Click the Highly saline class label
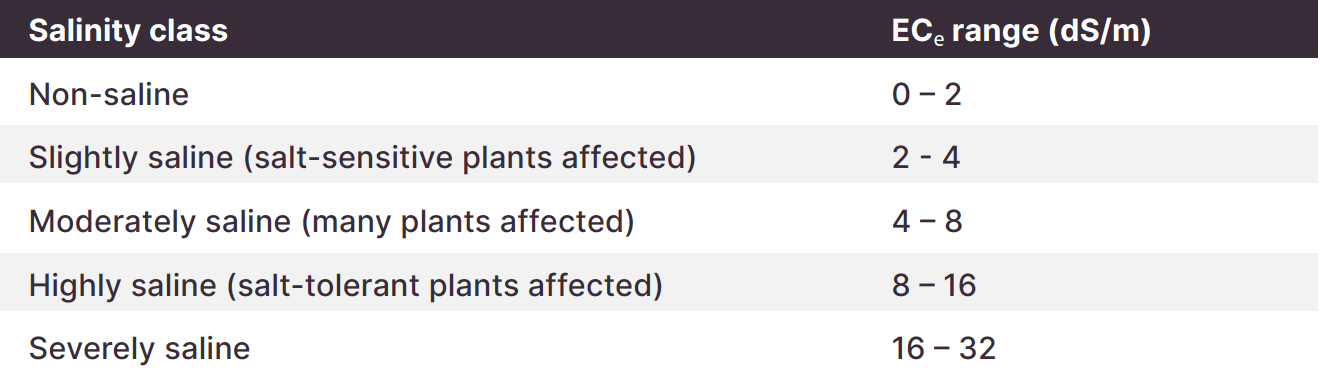The image size is (1320, 386). point(124,286)
